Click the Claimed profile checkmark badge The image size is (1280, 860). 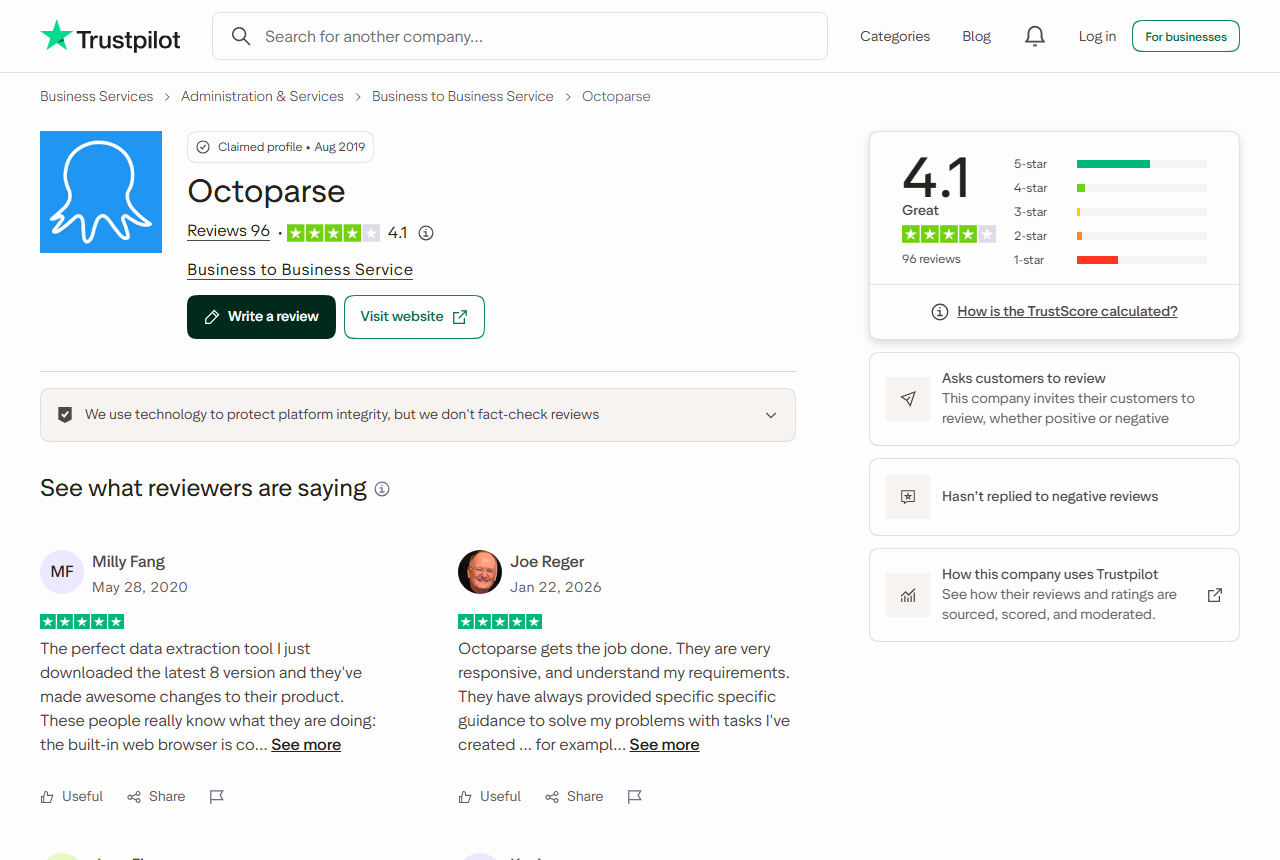point(280,147)
